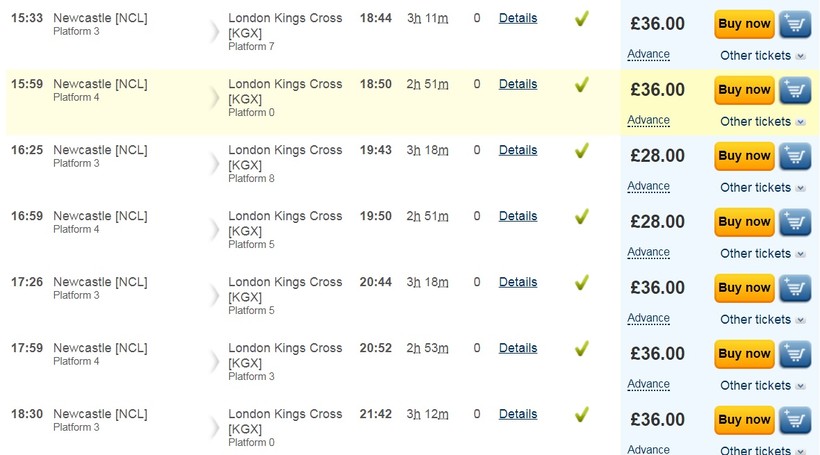Buy now the 15:59 £36.00 ticket
This screenshot has height=455, width=820.
click(x=744, y=90)
